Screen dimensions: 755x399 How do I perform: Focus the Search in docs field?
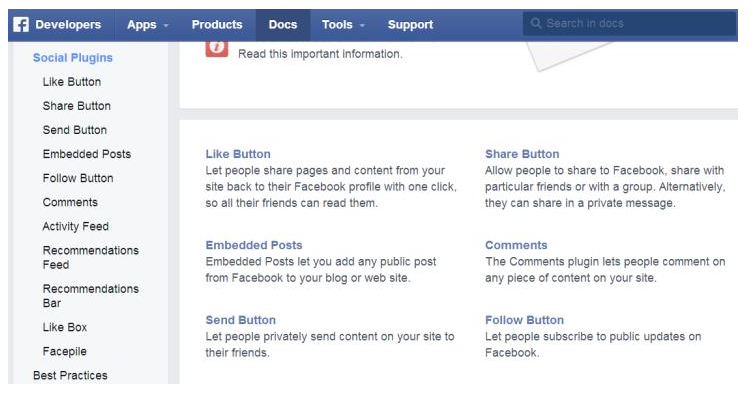point(629,24)
